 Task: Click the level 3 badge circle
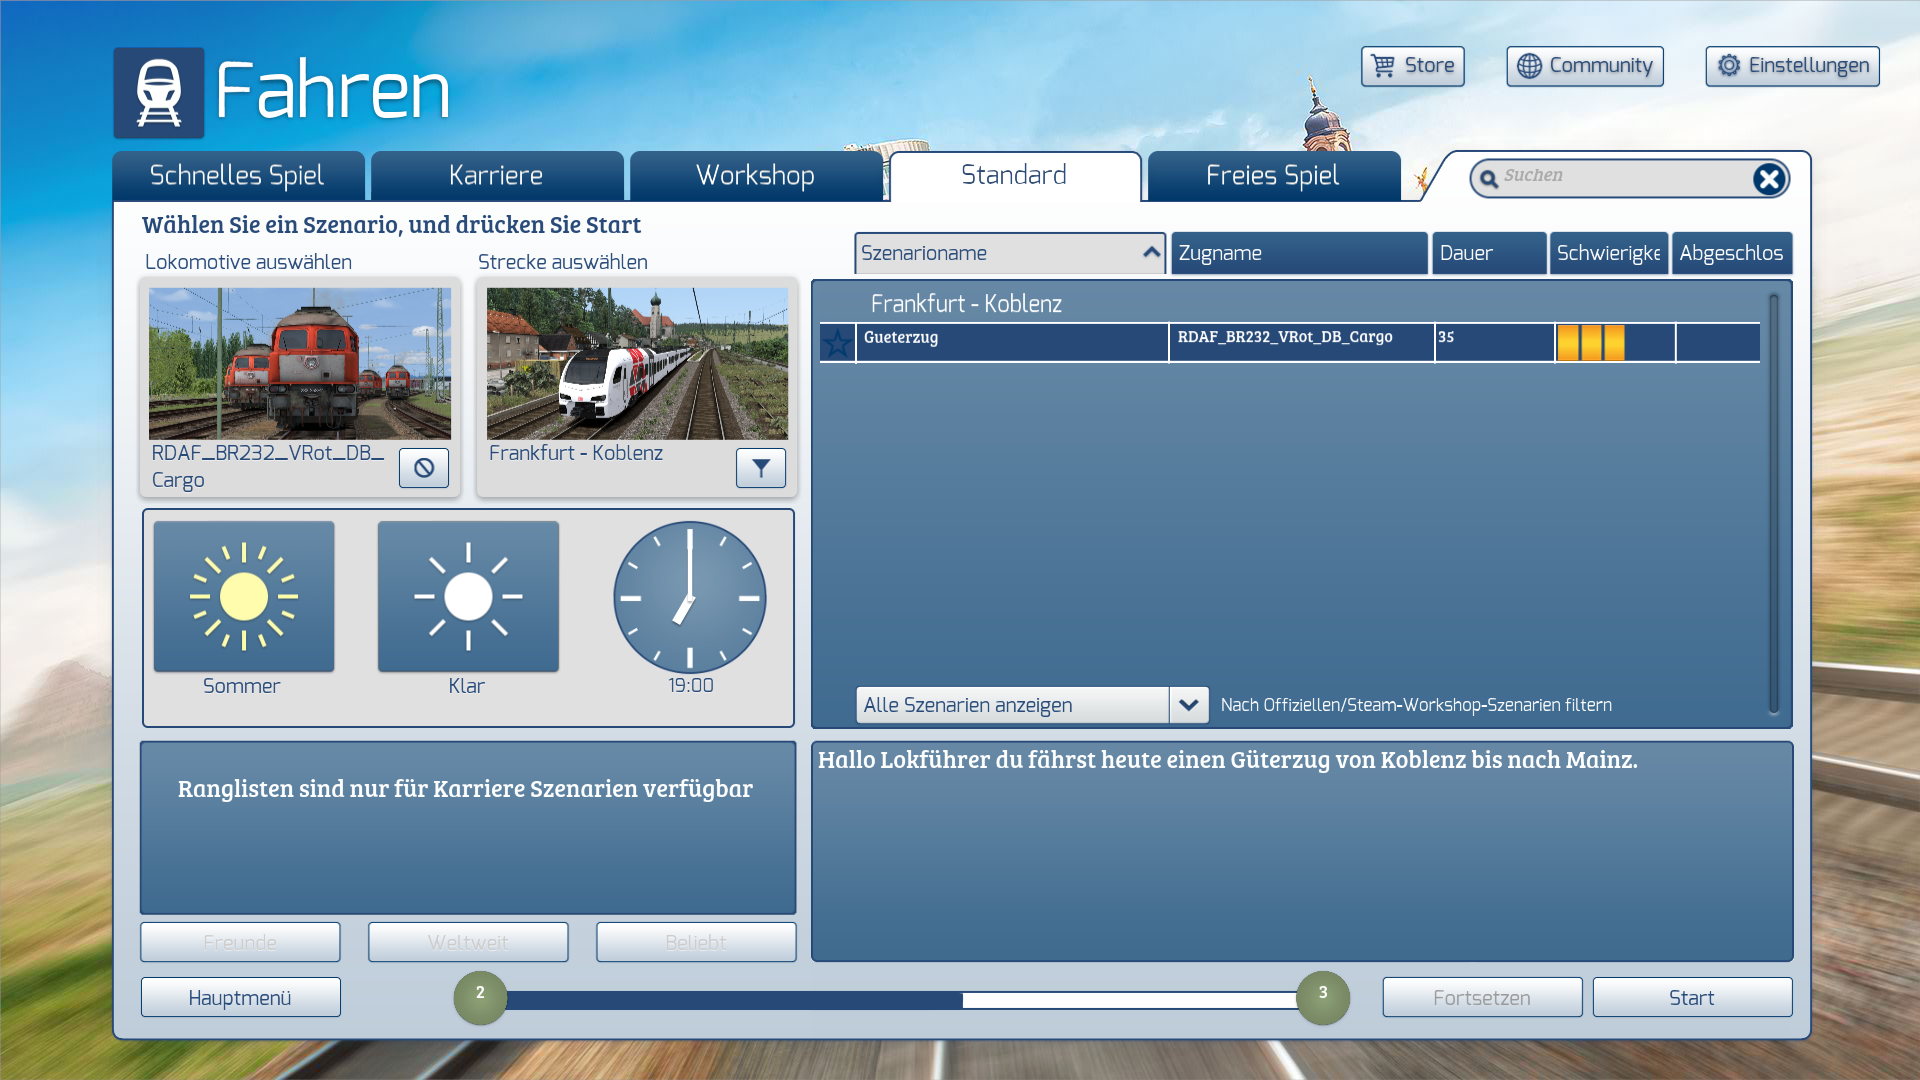point(1322,997)
